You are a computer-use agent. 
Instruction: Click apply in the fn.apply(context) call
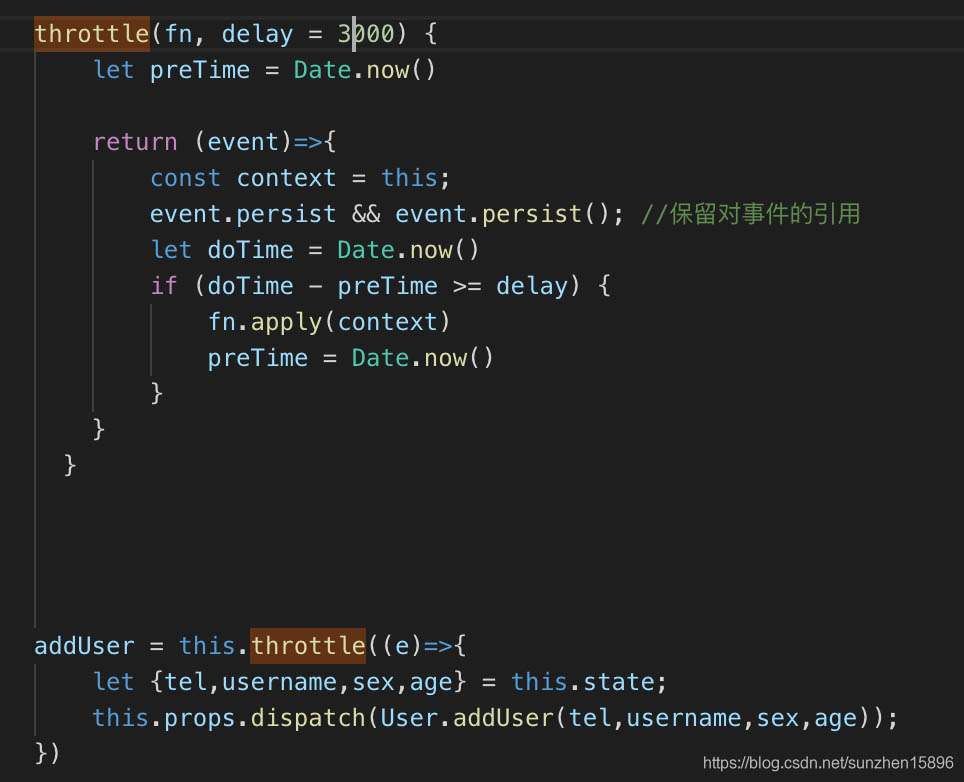294,322
